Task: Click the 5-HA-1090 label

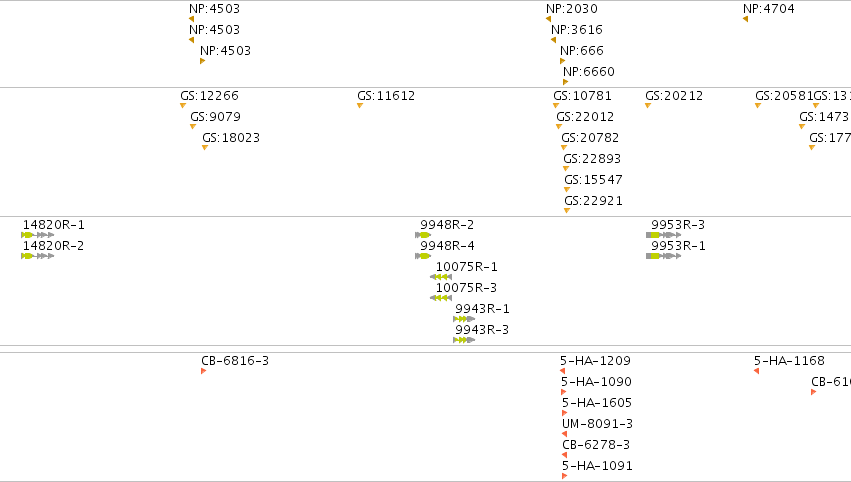Action: click(596, 382)
